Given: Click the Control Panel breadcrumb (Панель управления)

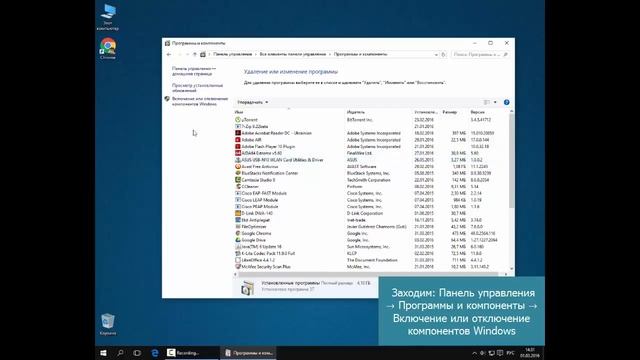Looking at the screenshot, I should point(233,54).
